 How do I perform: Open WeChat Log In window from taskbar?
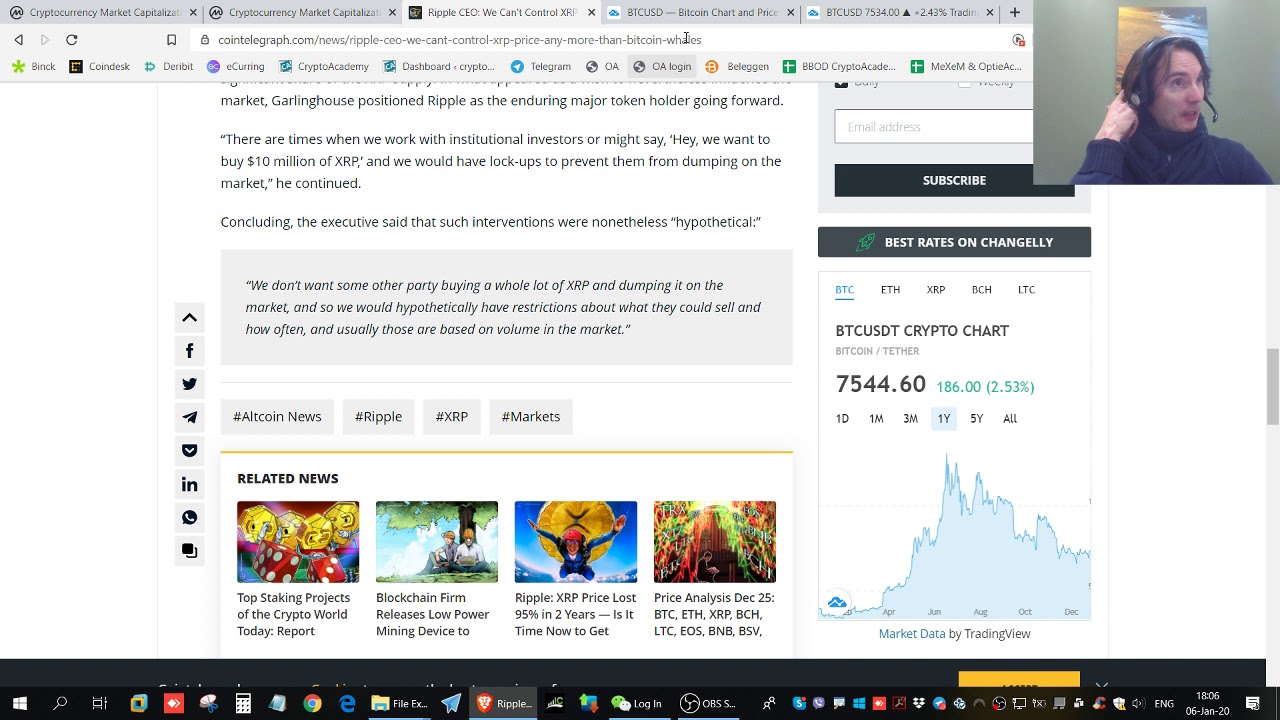coord(637,704)
